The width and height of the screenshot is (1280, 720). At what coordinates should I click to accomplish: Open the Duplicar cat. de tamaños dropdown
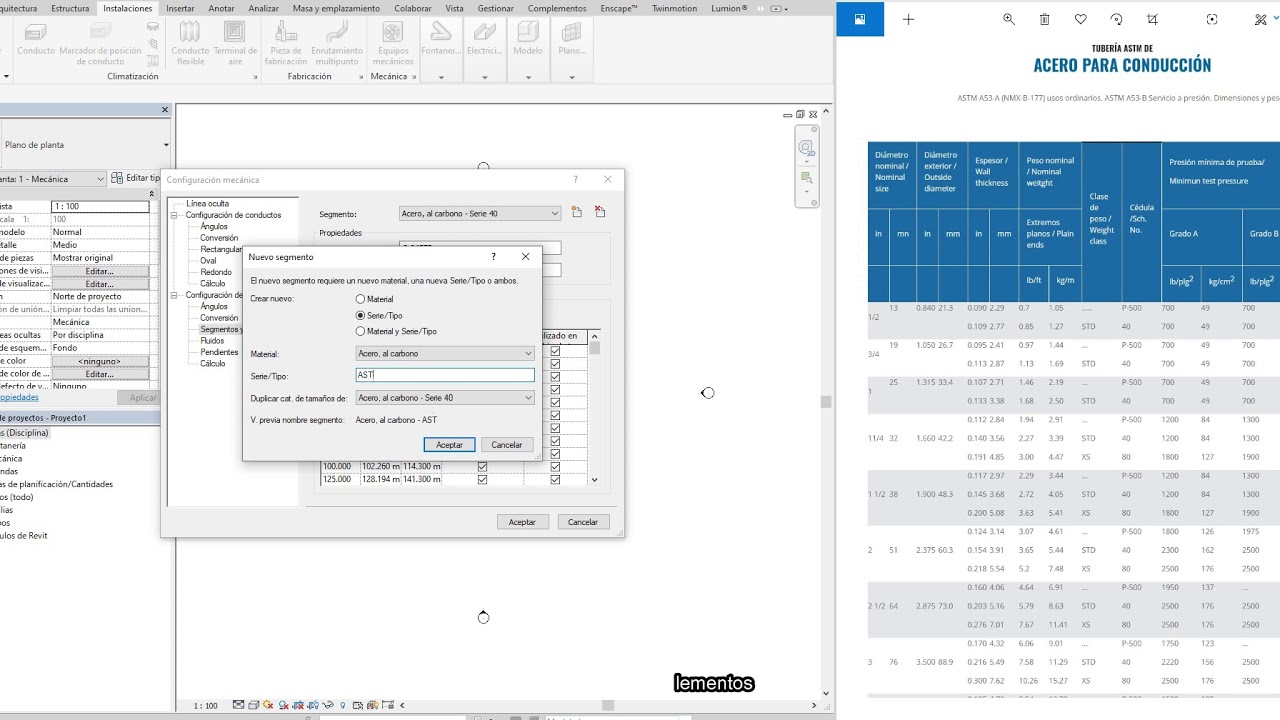coord(446,398)
